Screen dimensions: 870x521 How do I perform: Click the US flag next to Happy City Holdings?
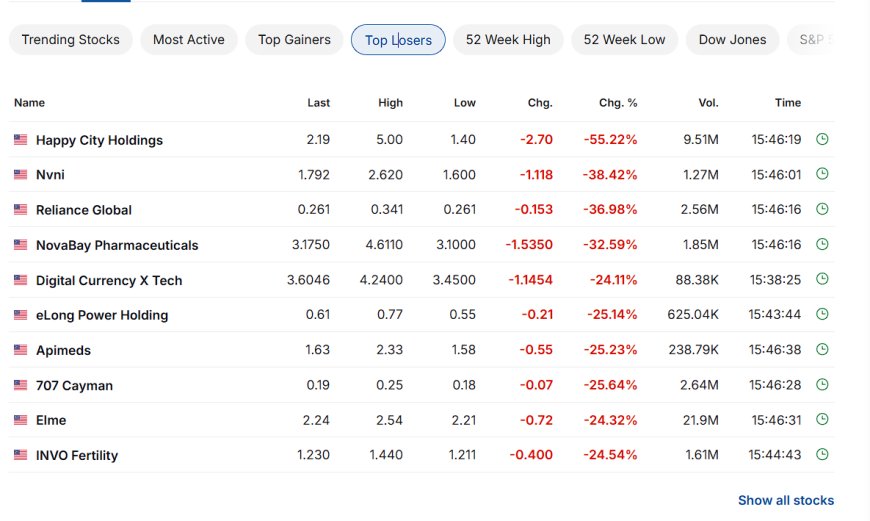pos(21,139)
